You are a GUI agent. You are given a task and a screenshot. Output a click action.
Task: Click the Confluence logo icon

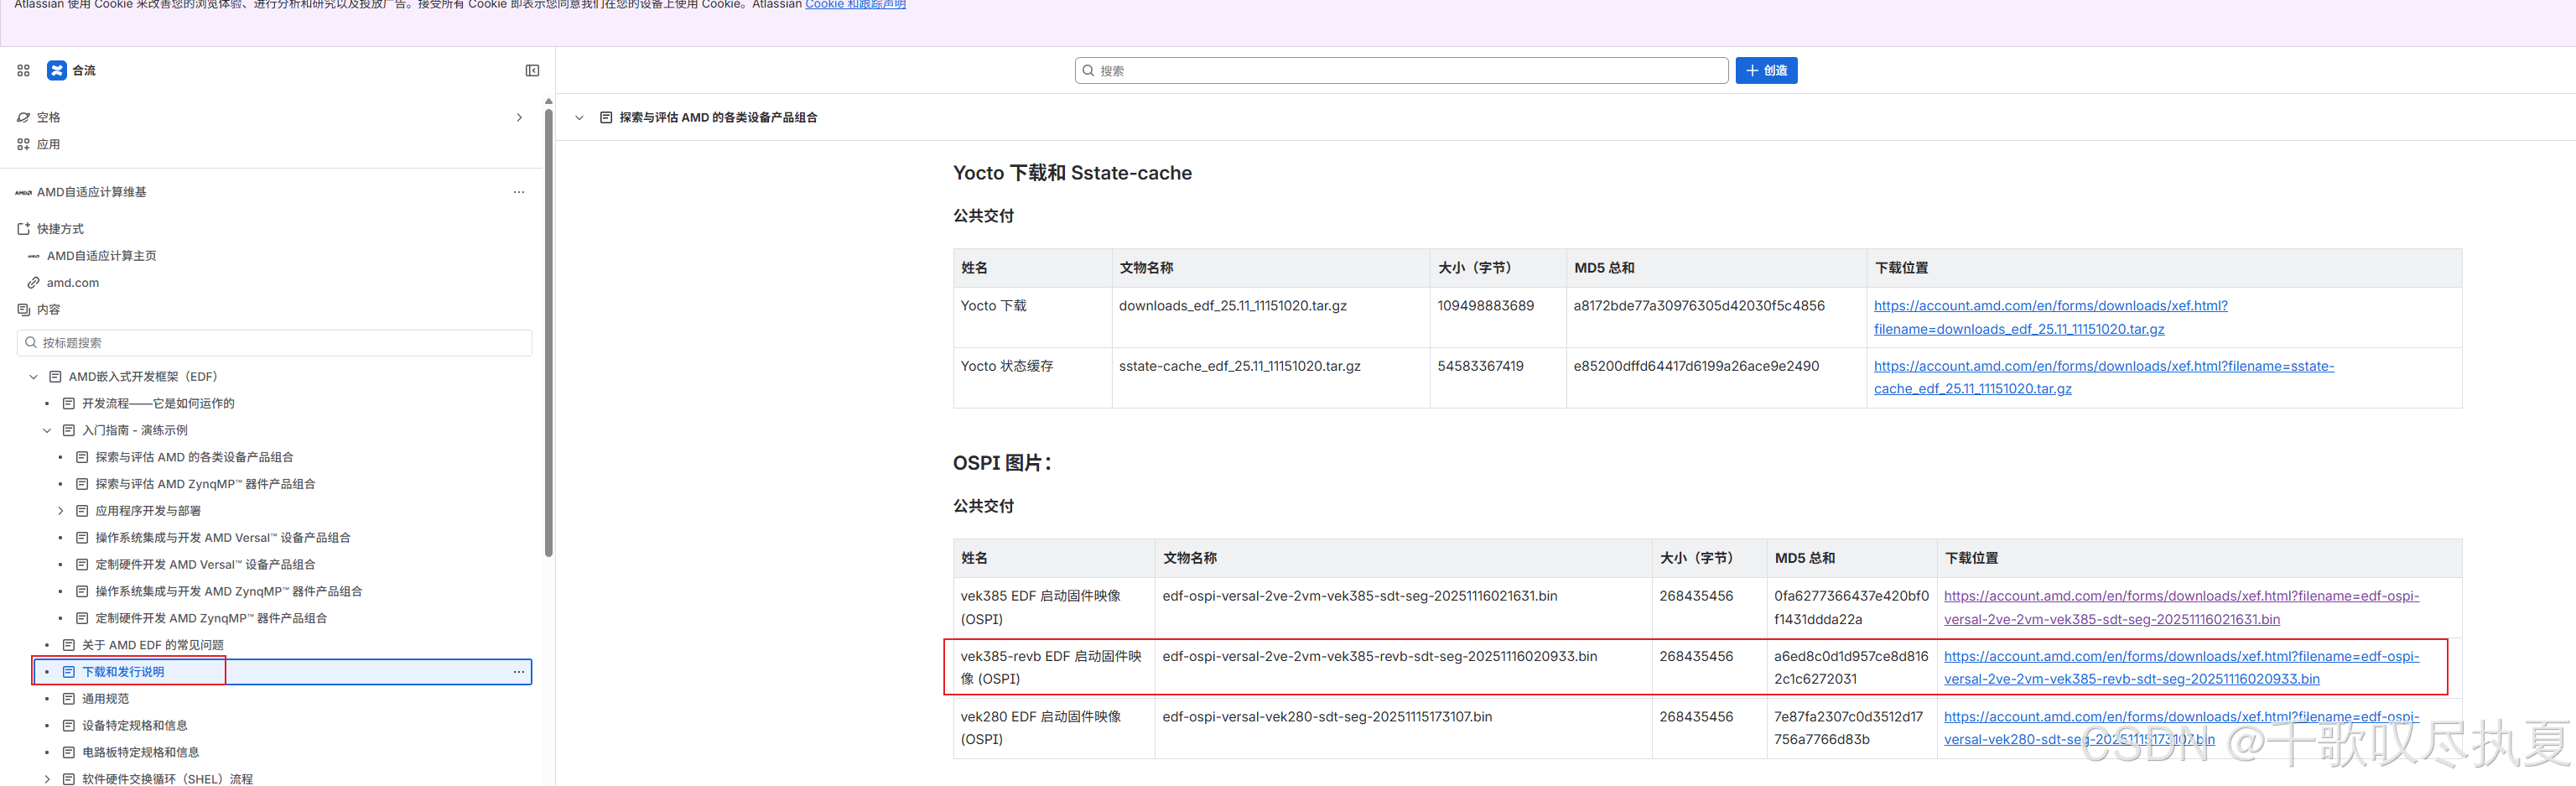pos(57,70)
